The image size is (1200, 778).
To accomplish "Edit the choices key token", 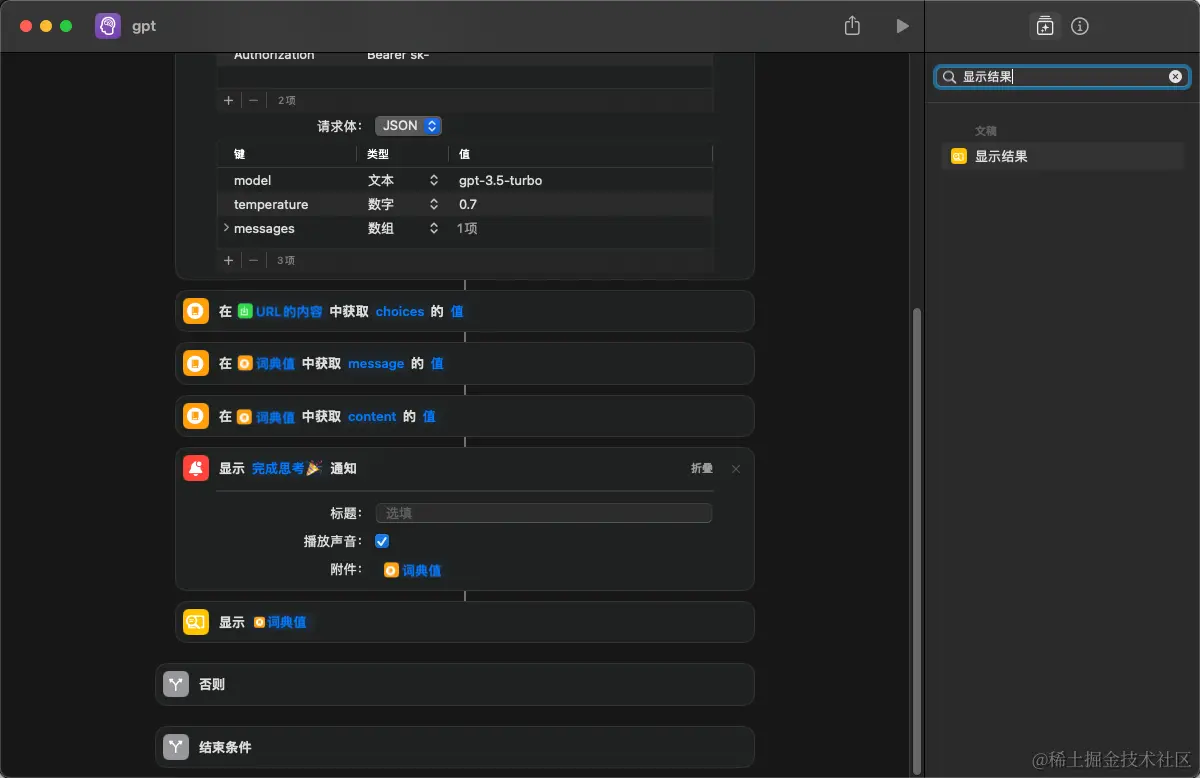I will point(400,312).
